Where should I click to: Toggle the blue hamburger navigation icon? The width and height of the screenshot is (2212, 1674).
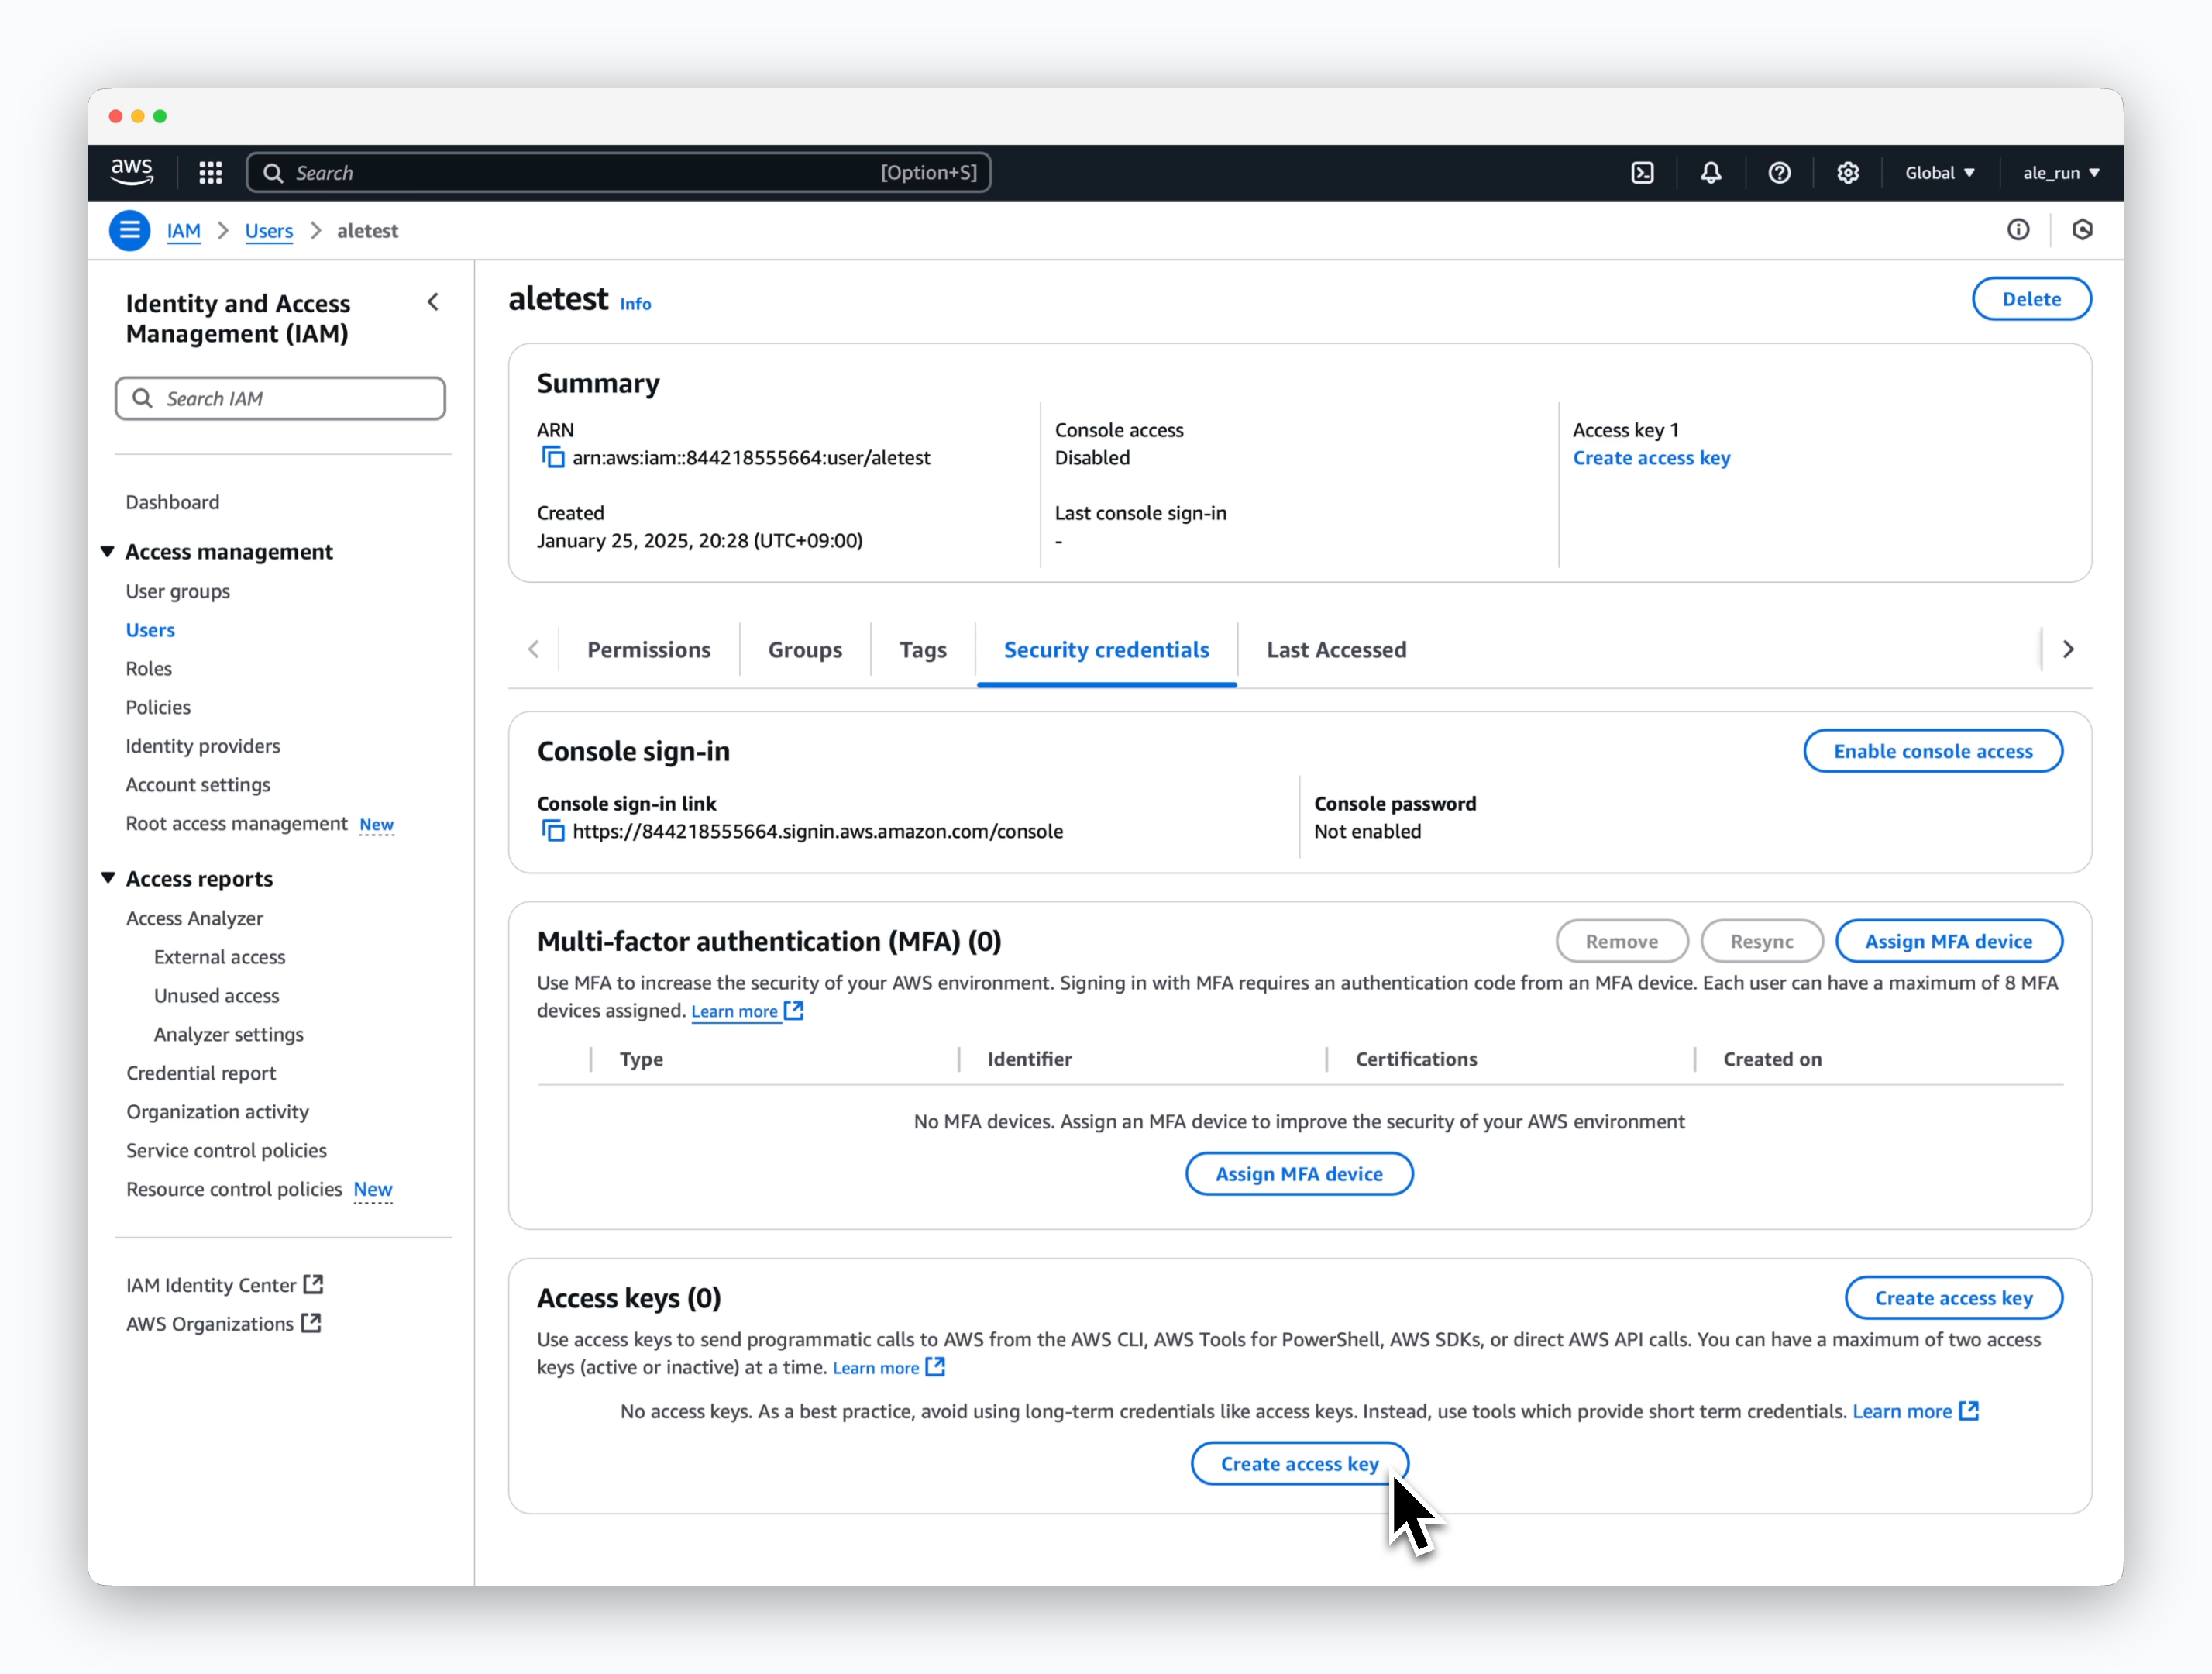click(129, 231)
